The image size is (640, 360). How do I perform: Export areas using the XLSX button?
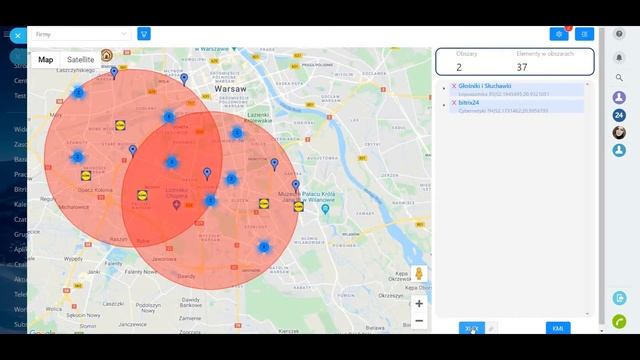(x=472, y=328)
